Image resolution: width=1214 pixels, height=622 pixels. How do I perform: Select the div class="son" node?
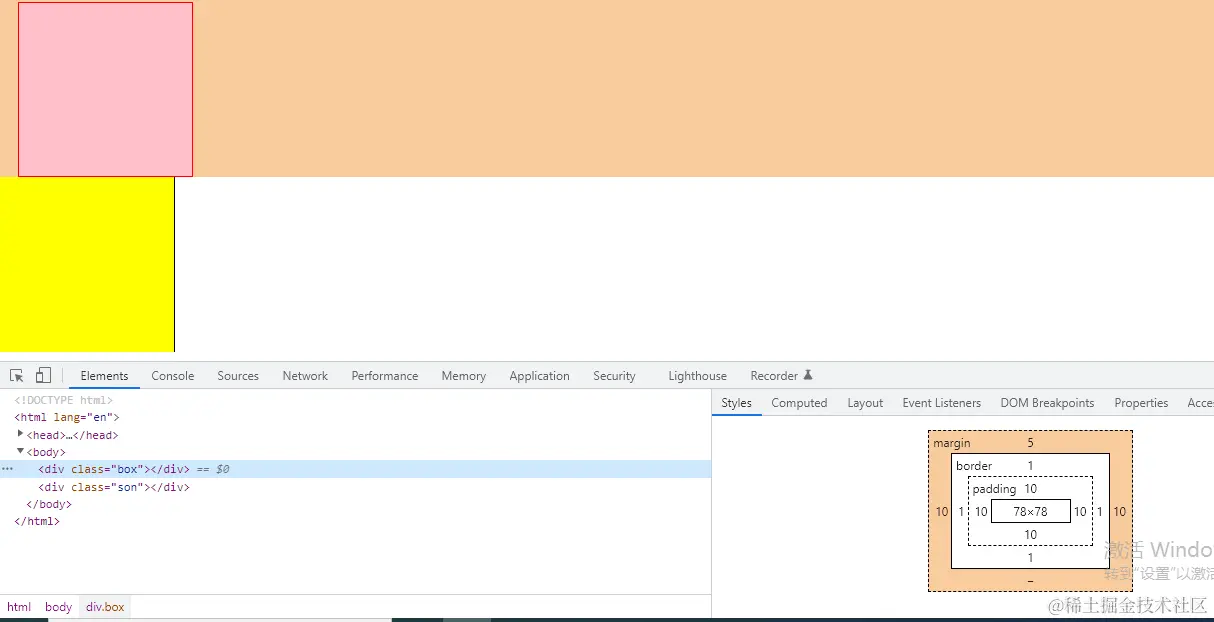[113, 487]
